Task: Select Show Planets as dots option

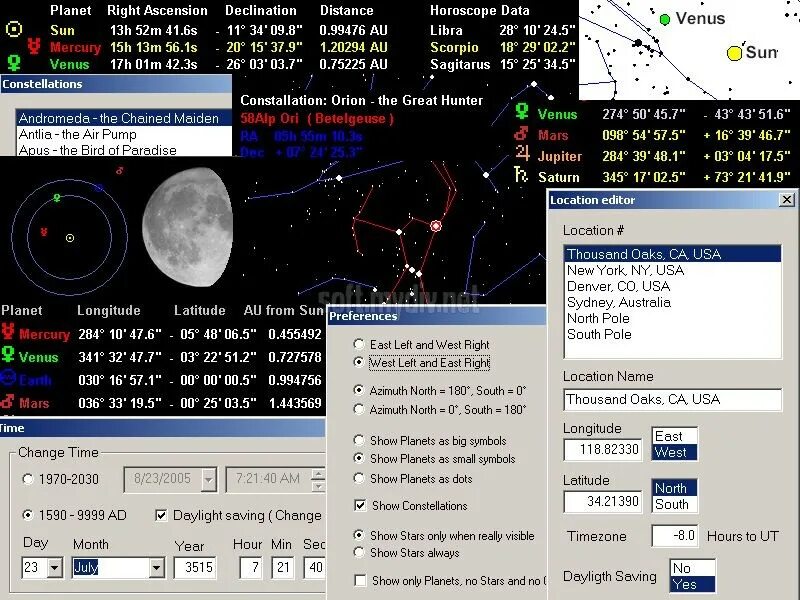Action: [x=359, y=479]
